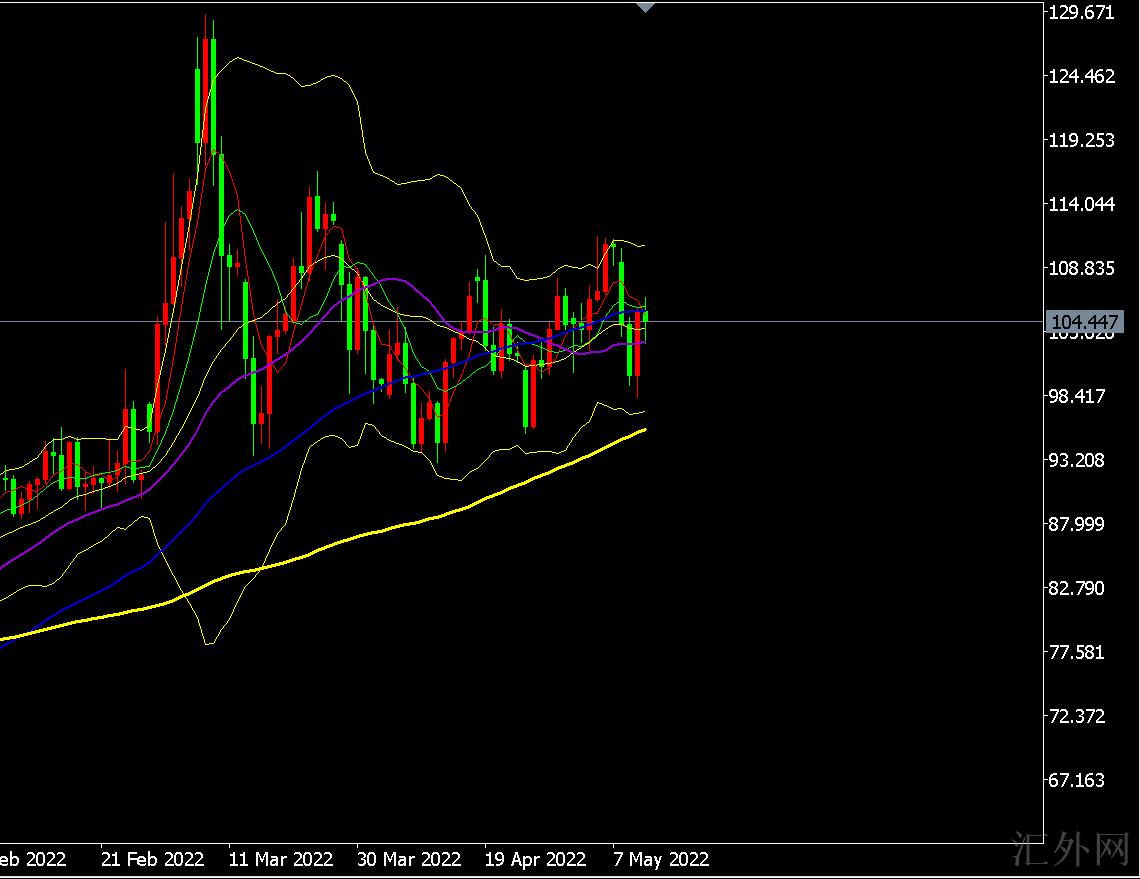1140x879 pixels.
Task: Select the 19 Apr 2022 date label
Action: 535,859
